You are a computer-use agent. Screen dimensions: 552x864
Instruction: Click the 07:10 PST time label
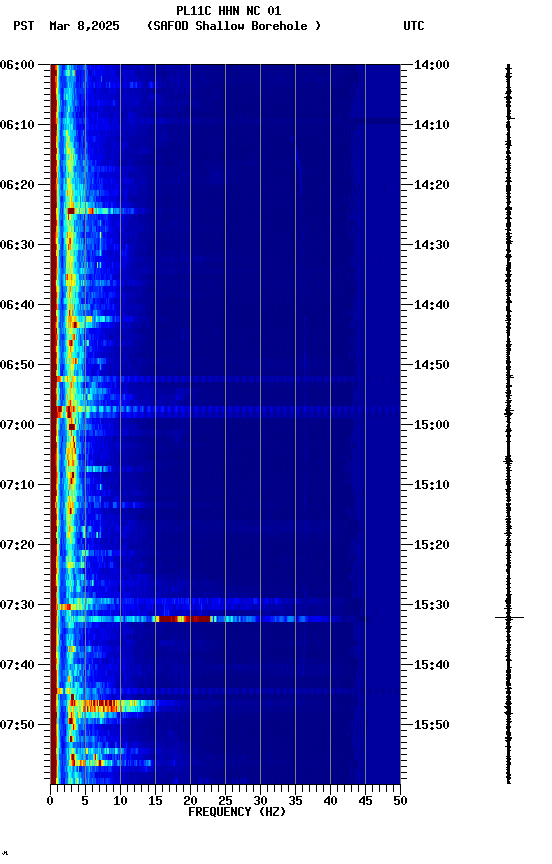pos(17,485)
